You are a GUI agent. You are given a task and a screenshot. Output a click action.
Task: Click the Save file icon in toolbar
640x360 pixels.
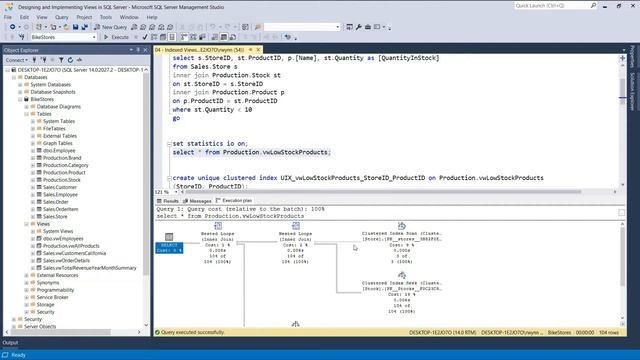tap(76, 27)
